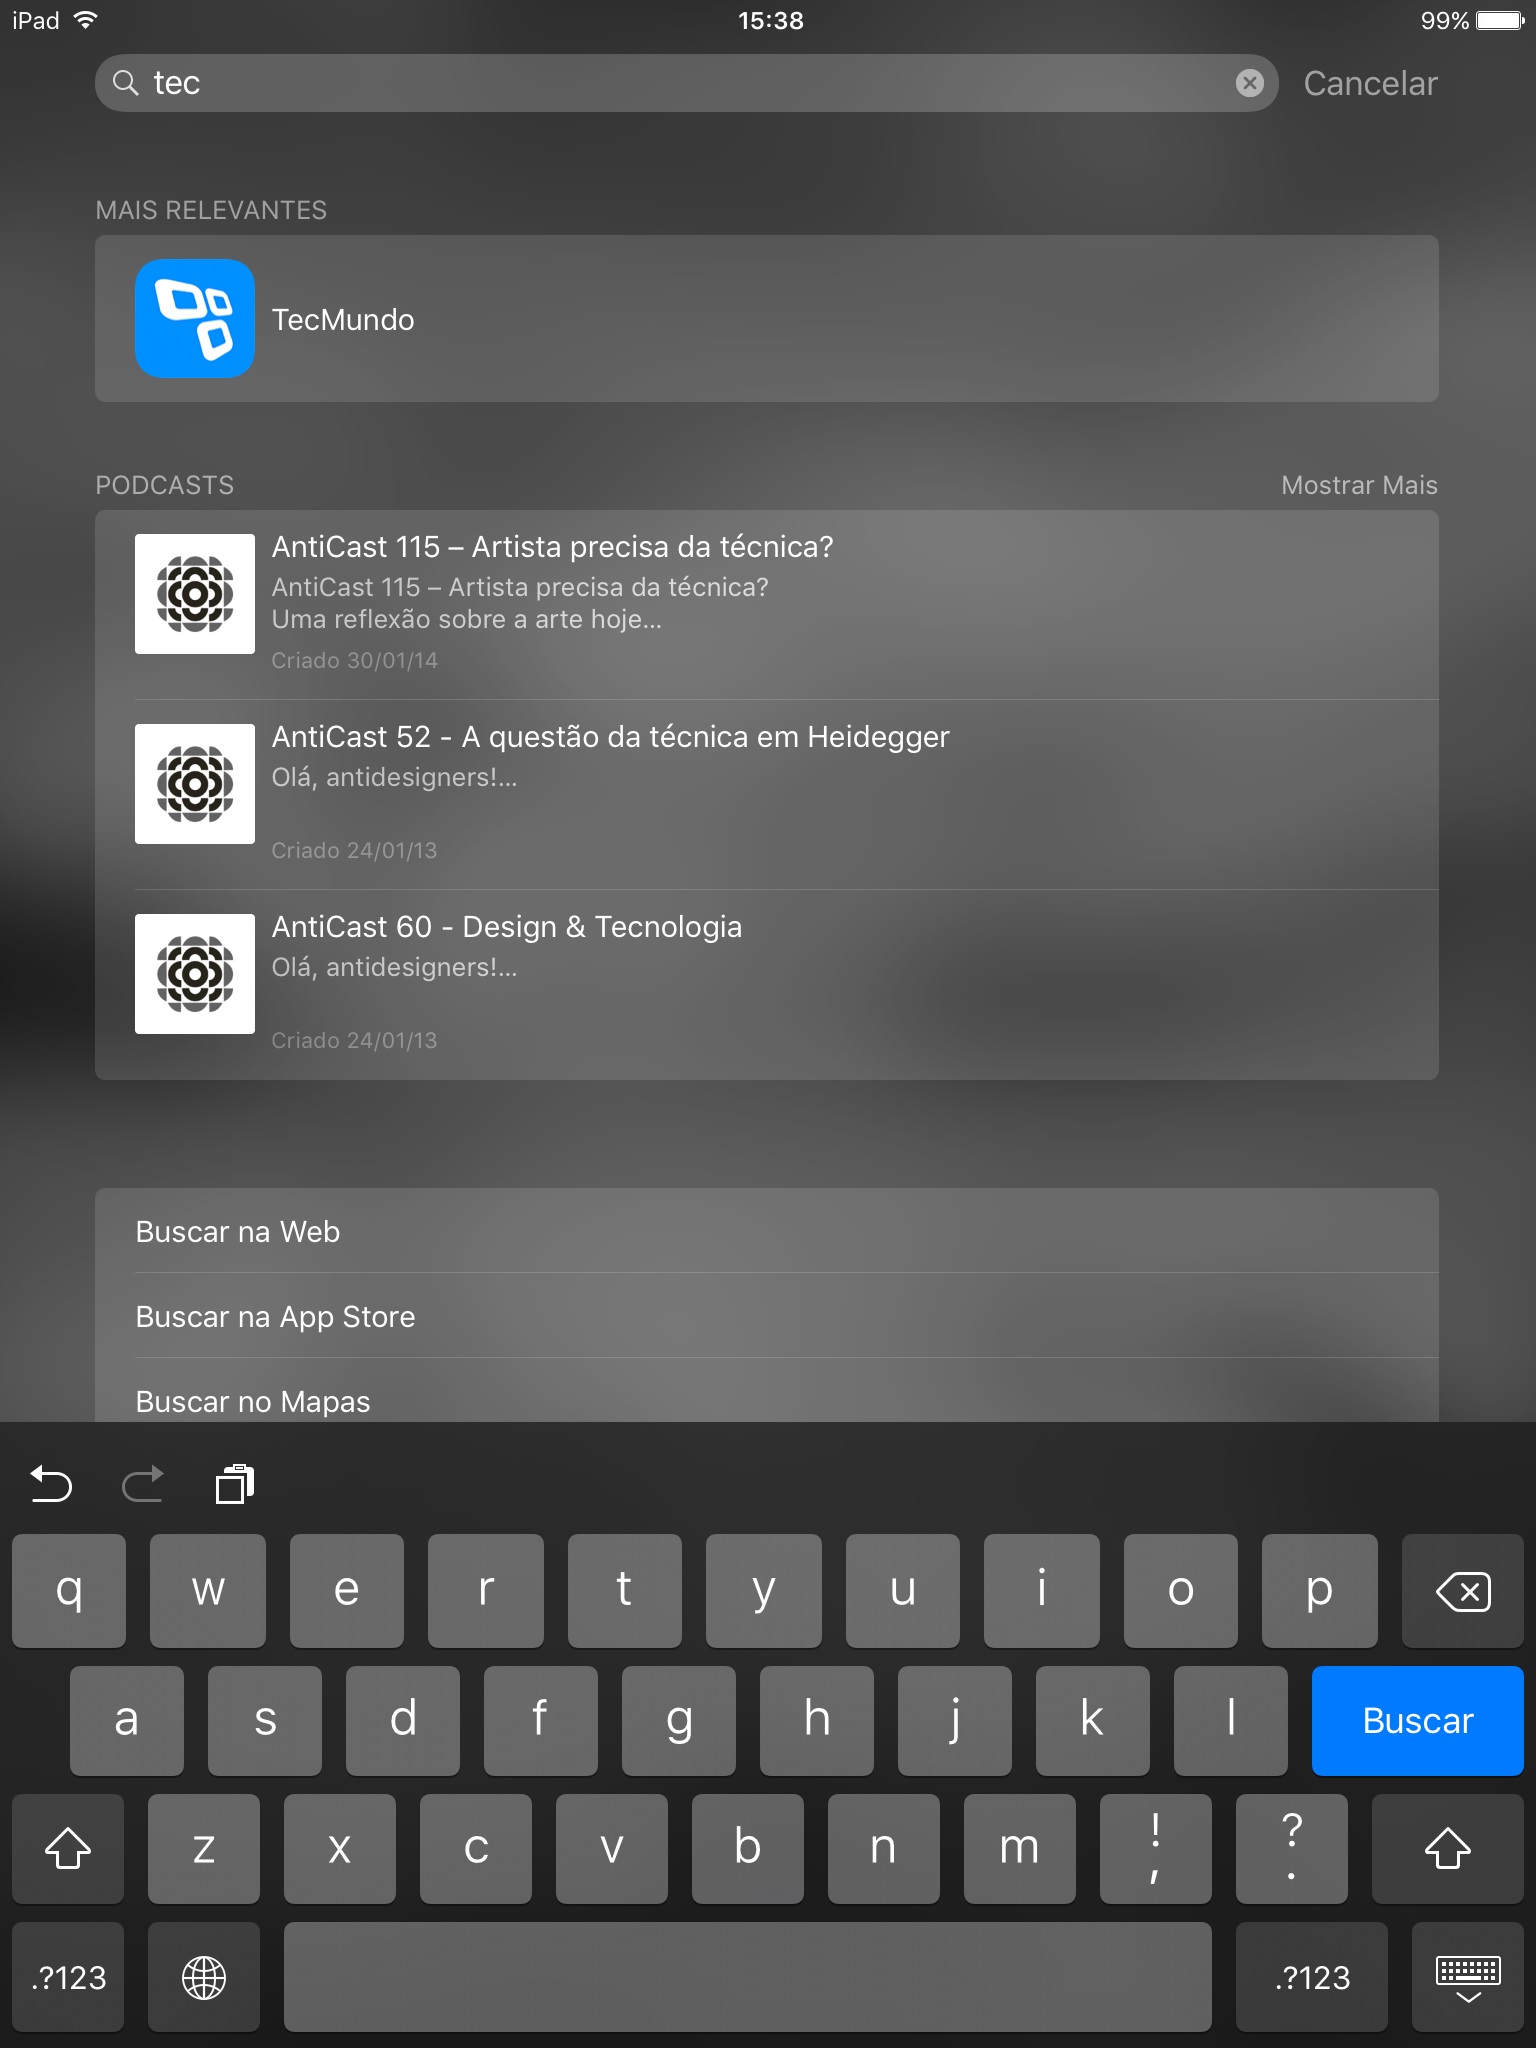Tap the Wi-Fi status icon

pyautogui.click(x=86, y=20)
